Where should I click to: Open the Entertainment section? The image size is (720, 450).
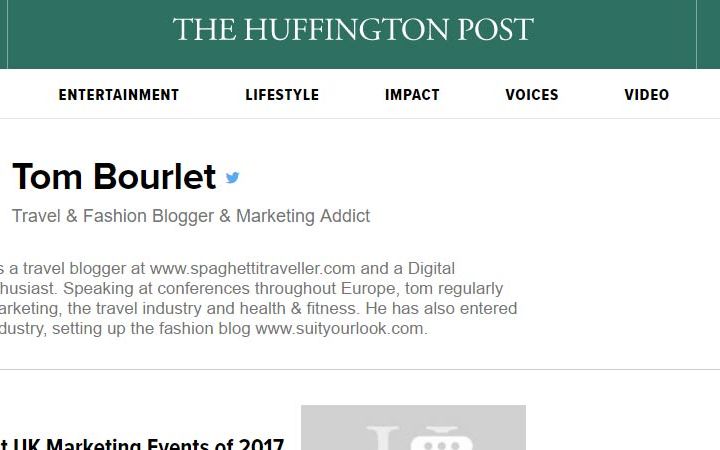(118, 95)
